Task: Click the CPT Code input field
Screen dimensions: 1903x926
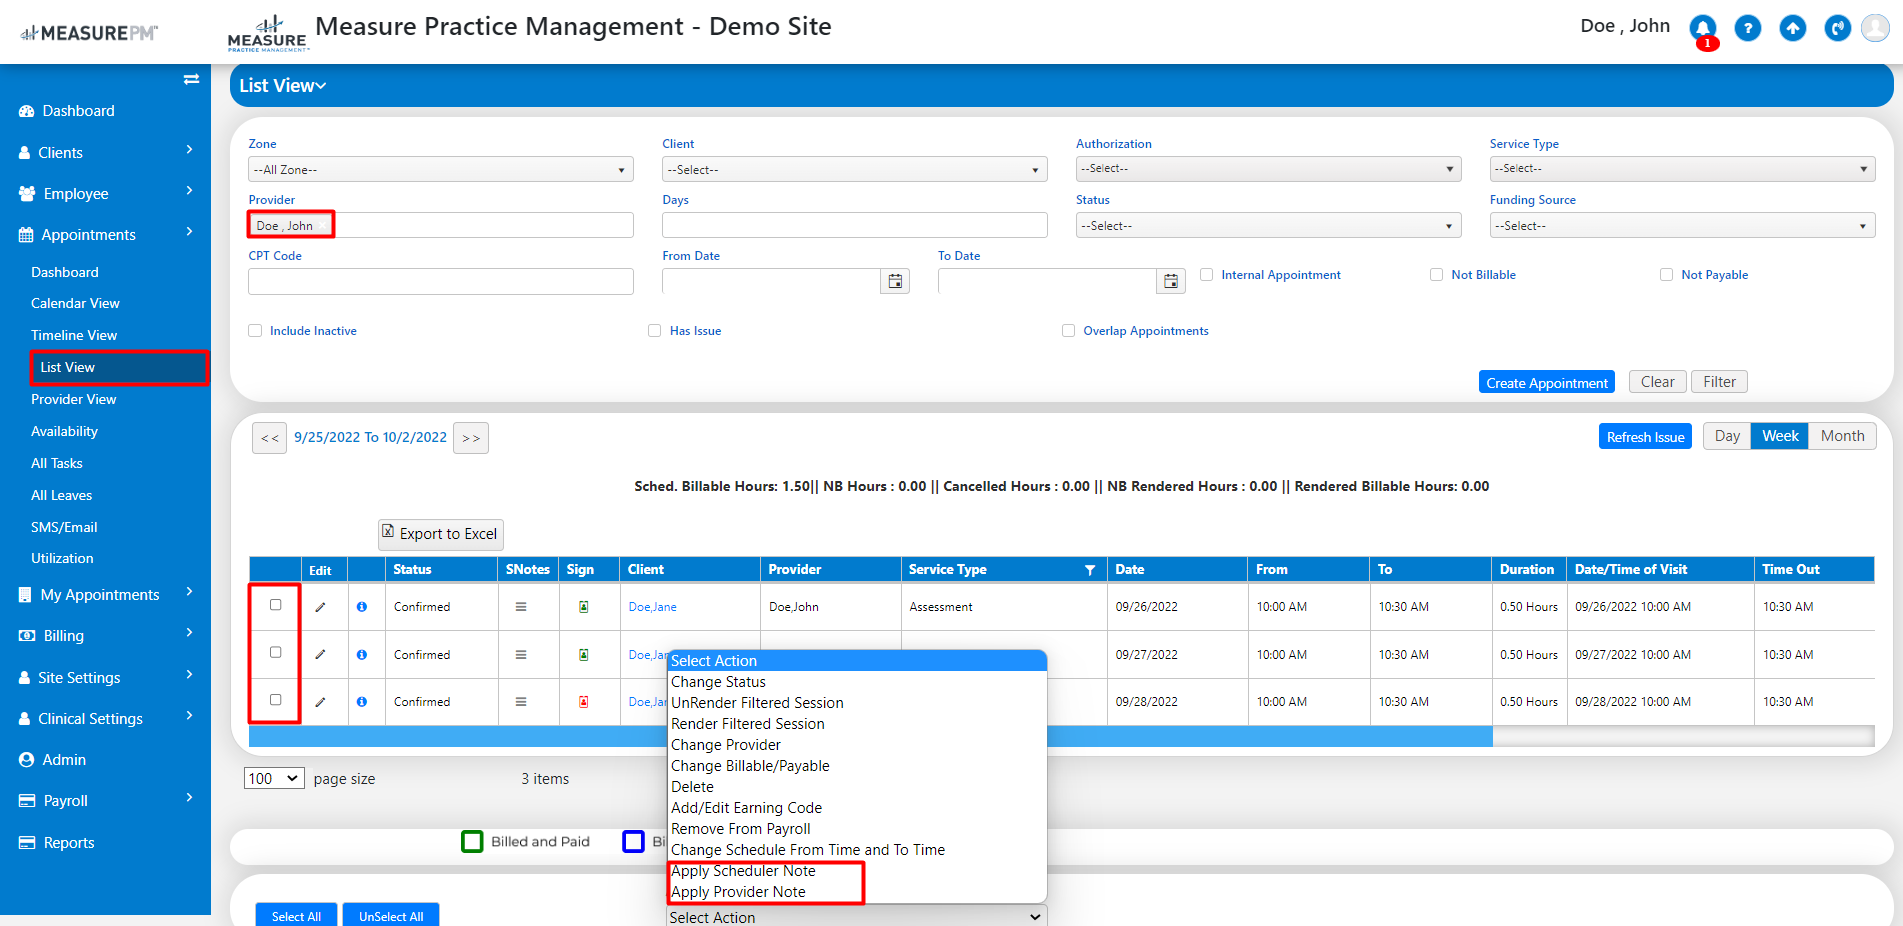Action: pyautogui.click(x=441, y=282)
